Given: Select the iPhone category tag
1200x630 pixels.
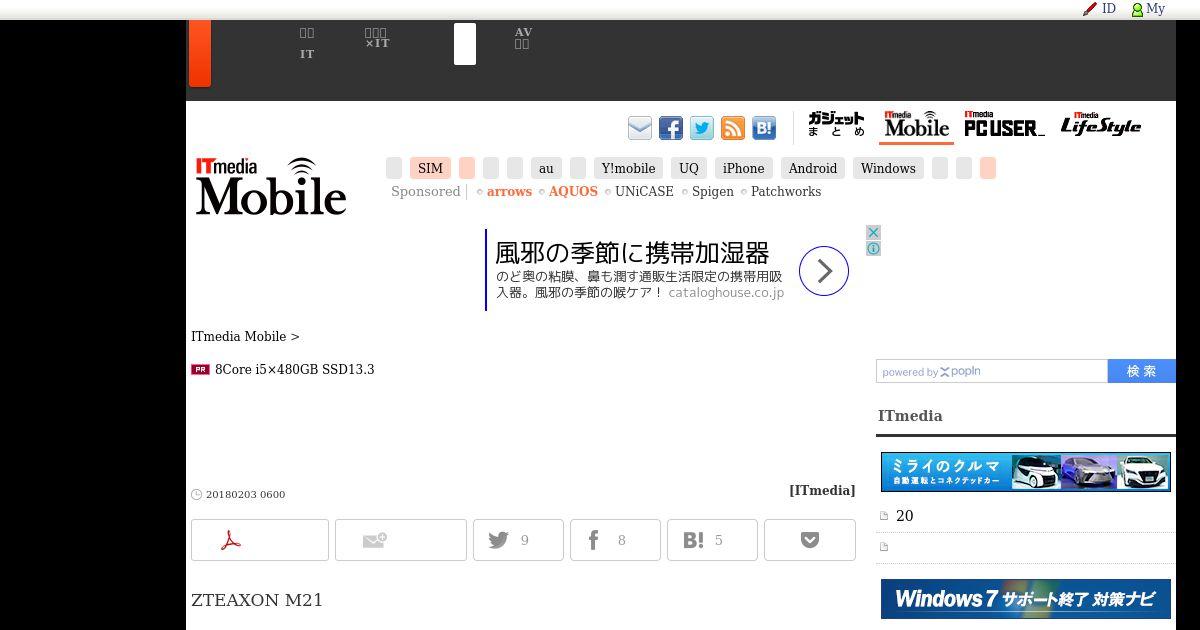Looking at the screenshot, I should coord(743,168).
